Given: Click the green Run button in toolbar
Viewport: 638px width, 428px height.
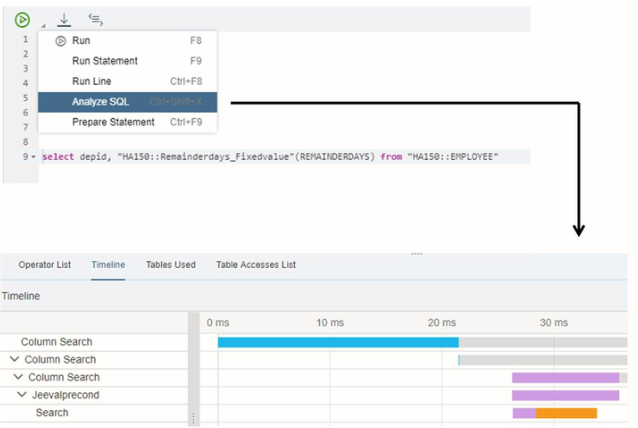Looking at the screenshot, I should pyautogui.click(x=22, y=19).
